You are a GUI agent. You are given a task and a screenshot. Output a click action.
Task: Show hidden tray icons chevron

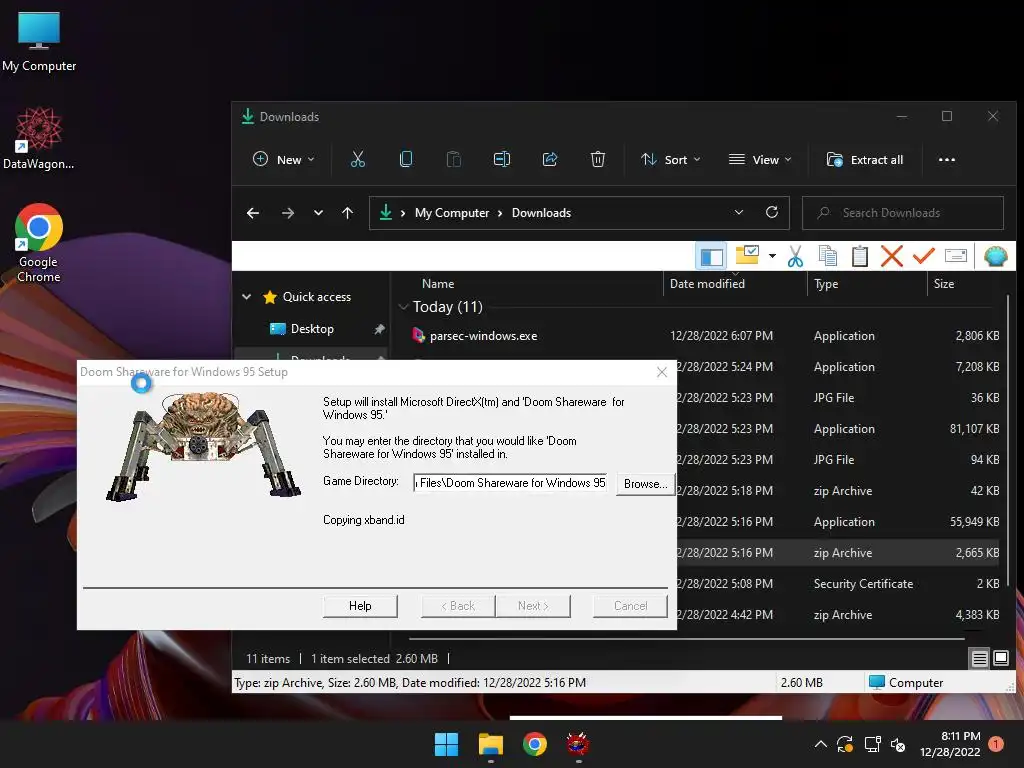point(821,744)
